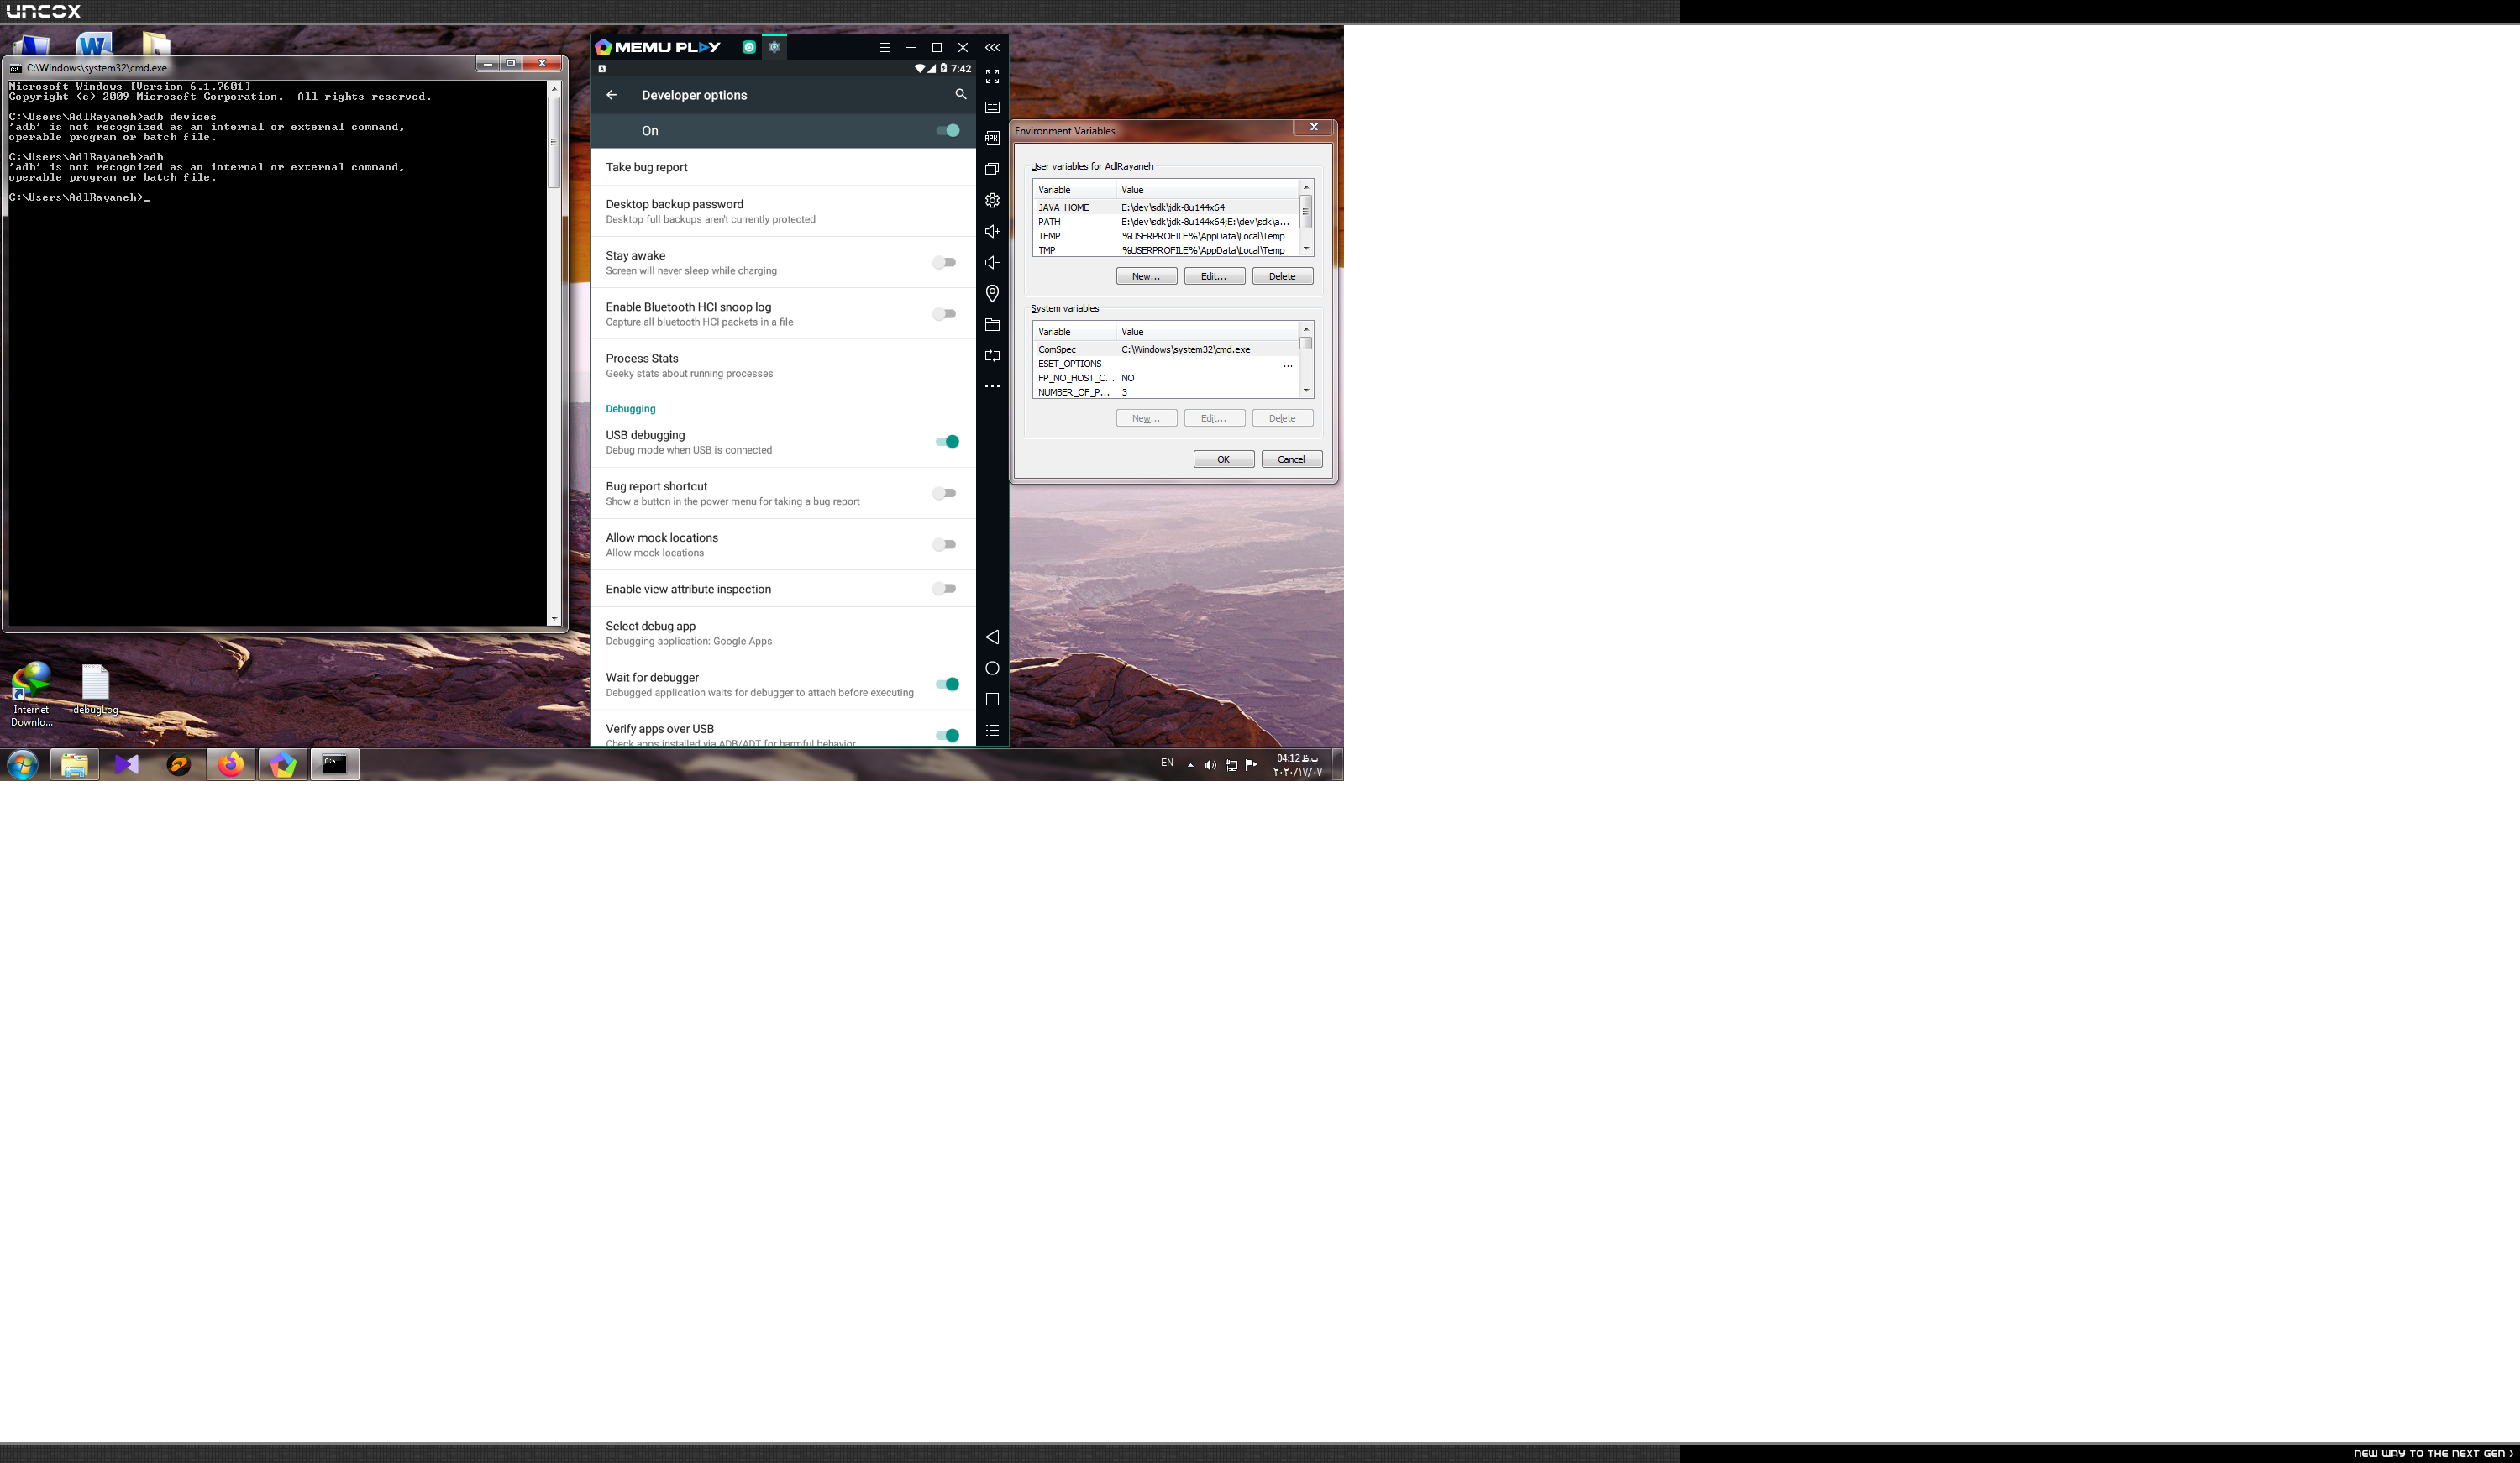Enable Allow mock locations toggle
This screenshot has width=2520, height=1463.
tap(944, 544)
